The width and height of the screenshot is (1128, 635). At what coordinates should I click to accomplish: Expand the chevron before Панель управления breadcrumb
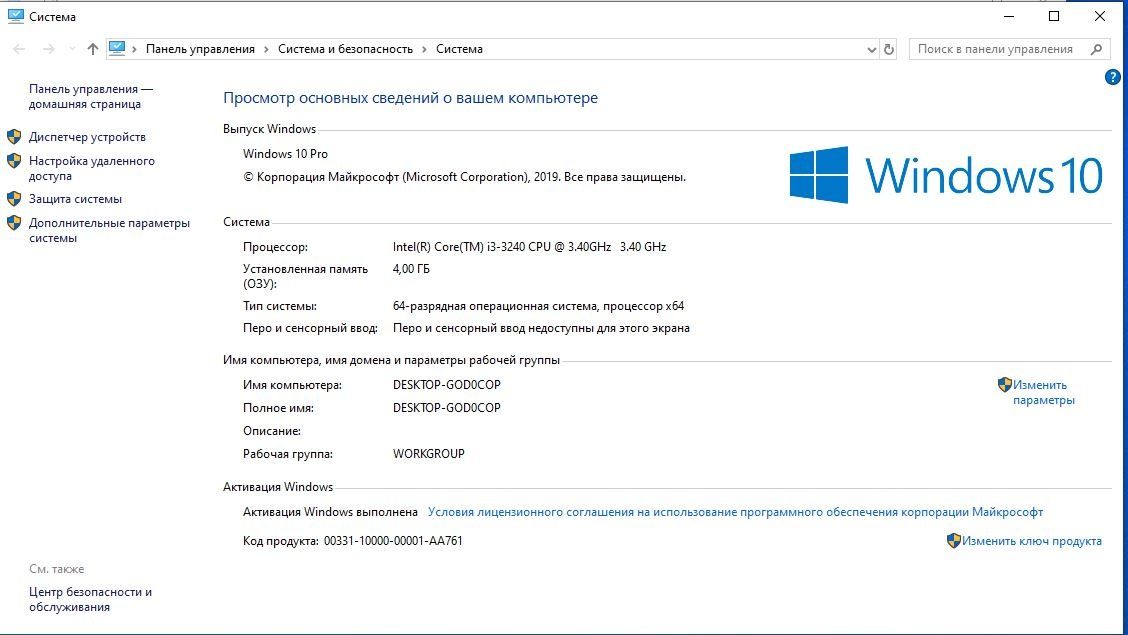pos(135,49)
